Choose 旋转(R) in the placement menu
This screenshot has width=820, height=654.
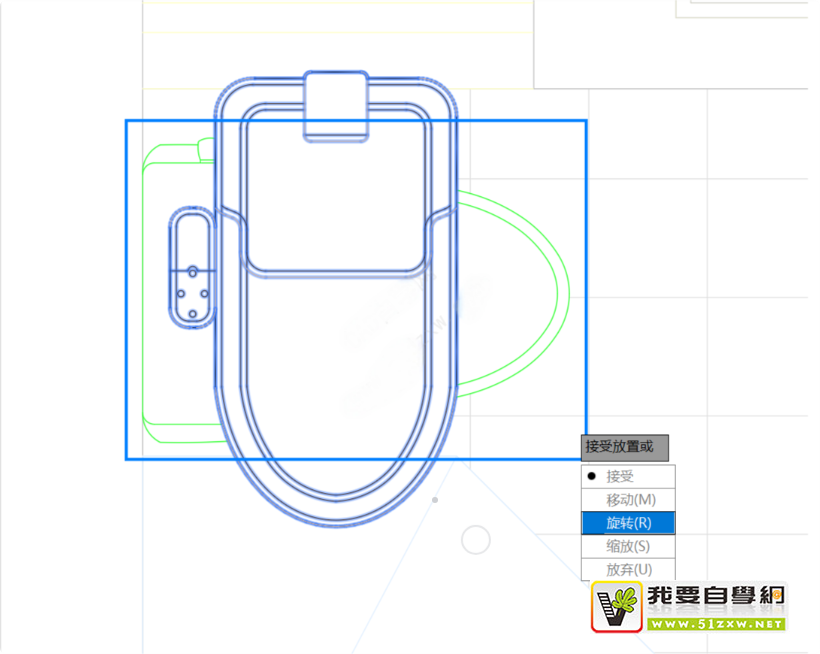pos(628,522)
